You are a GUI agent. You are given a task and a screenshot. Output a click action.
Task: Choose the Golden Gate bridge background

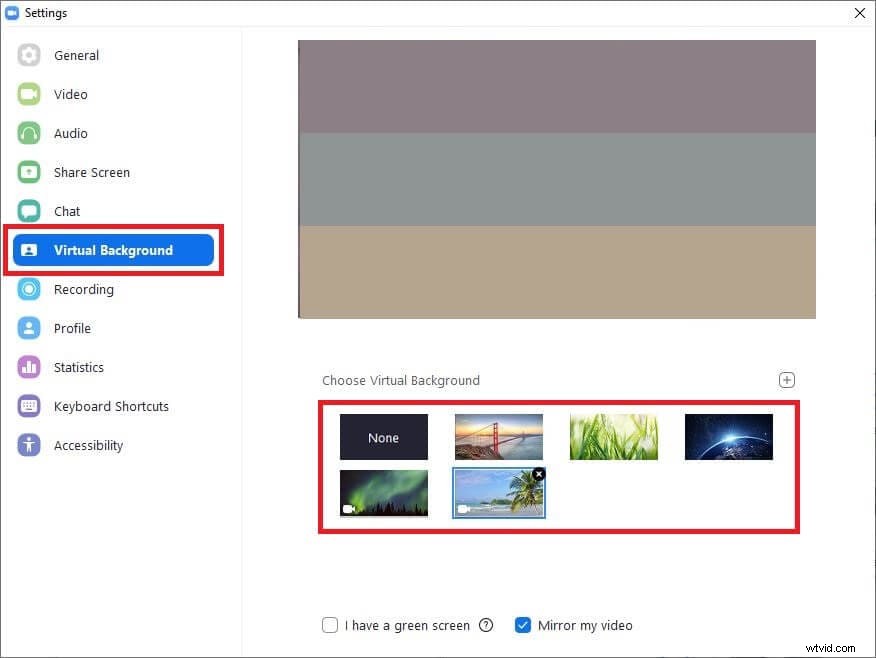(x=499, y=437)
